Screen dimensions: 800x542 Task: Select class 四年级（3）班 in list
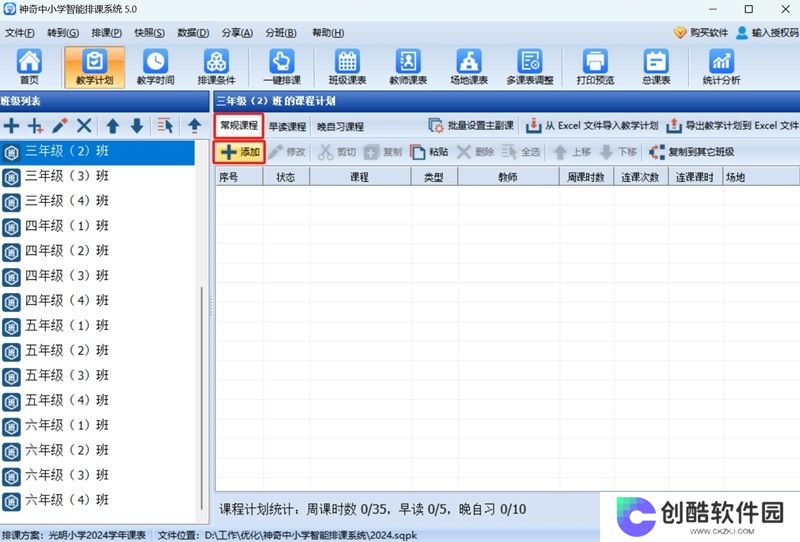point(97,276)
